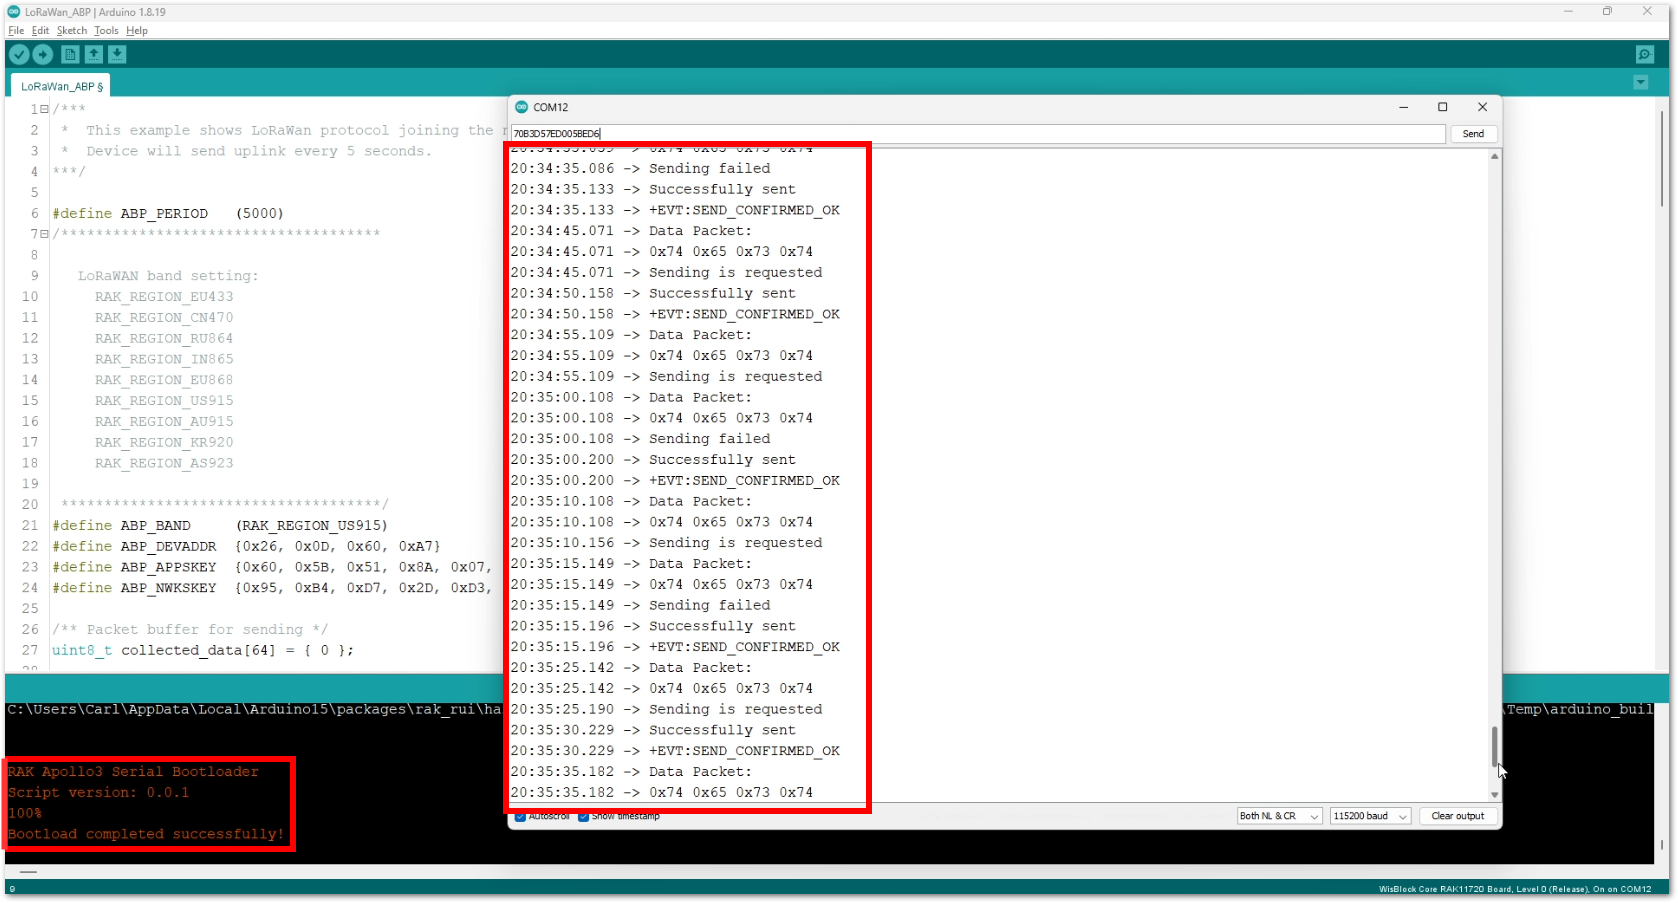The image size is (1678, 903).
Task: Click RAK_REGION_AS923 in the code
Action: pyautogui.click(x=164, y=464)
